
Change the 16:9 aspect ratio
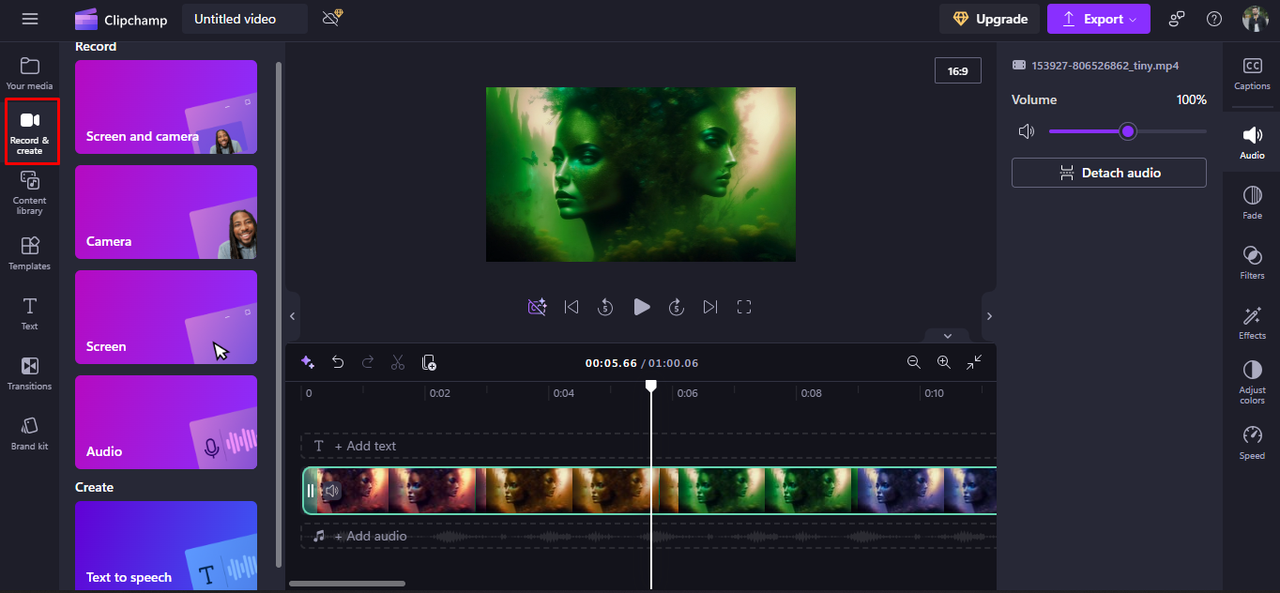click(x=958, y=71)
